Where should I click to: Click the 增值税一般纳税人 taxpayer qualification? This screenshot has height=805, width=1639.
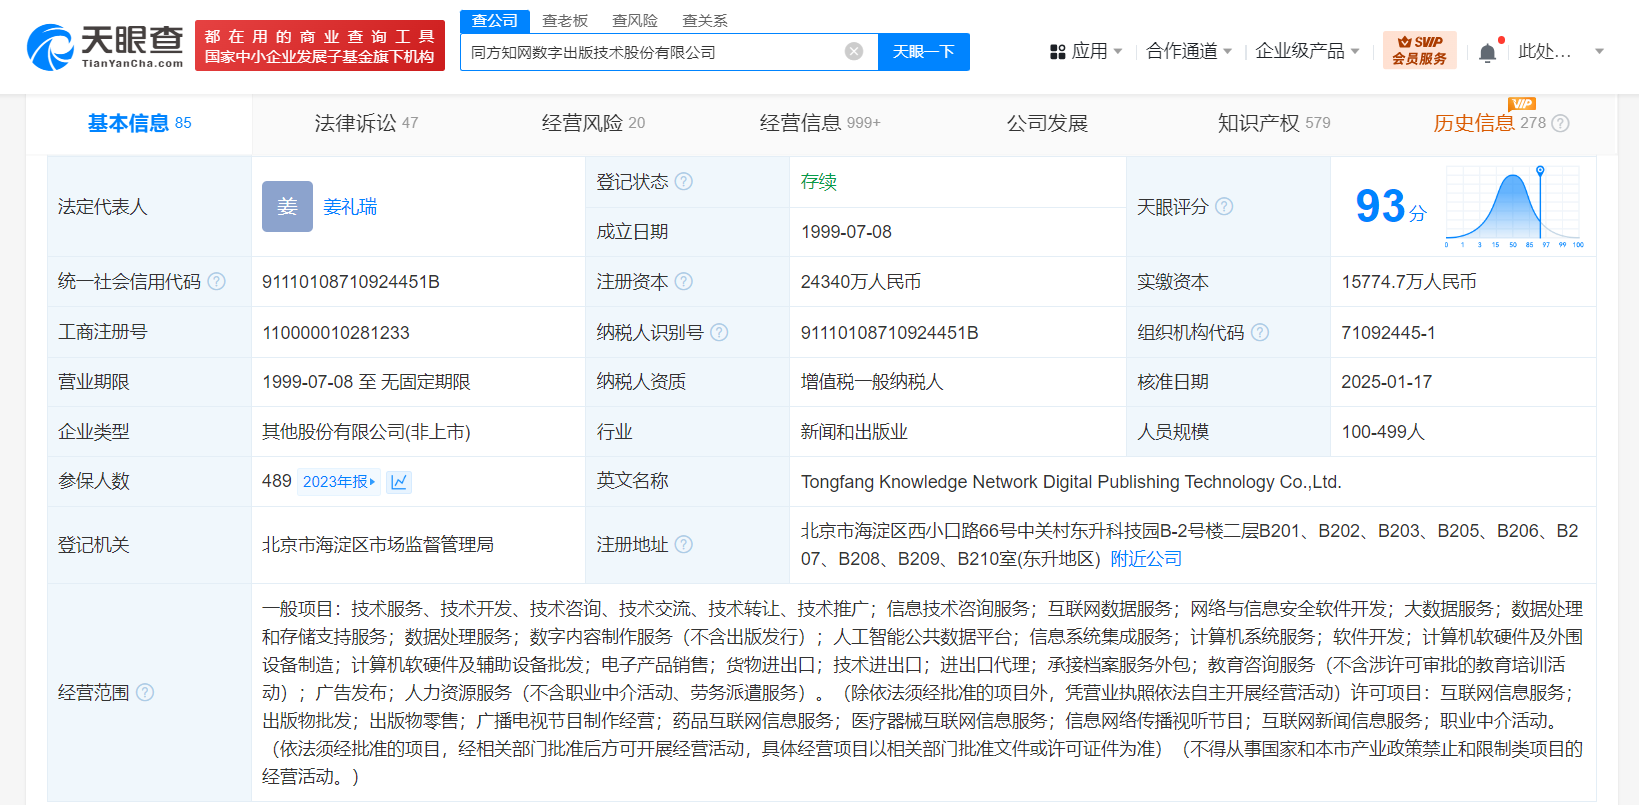point(872,382)
